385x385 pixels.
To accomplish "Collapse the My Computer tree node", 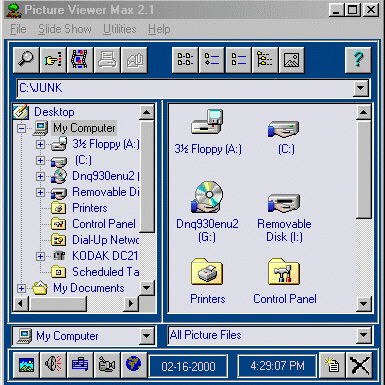I will 21,128.
